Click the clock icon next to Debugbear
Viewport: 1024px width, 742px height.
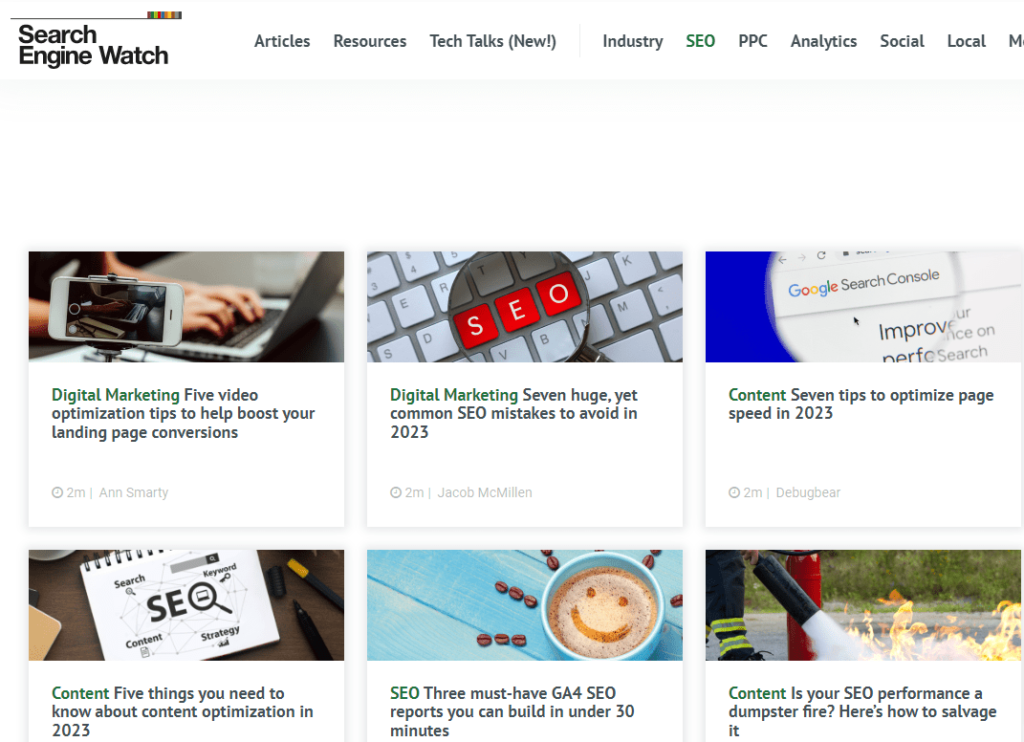(733, 492)
